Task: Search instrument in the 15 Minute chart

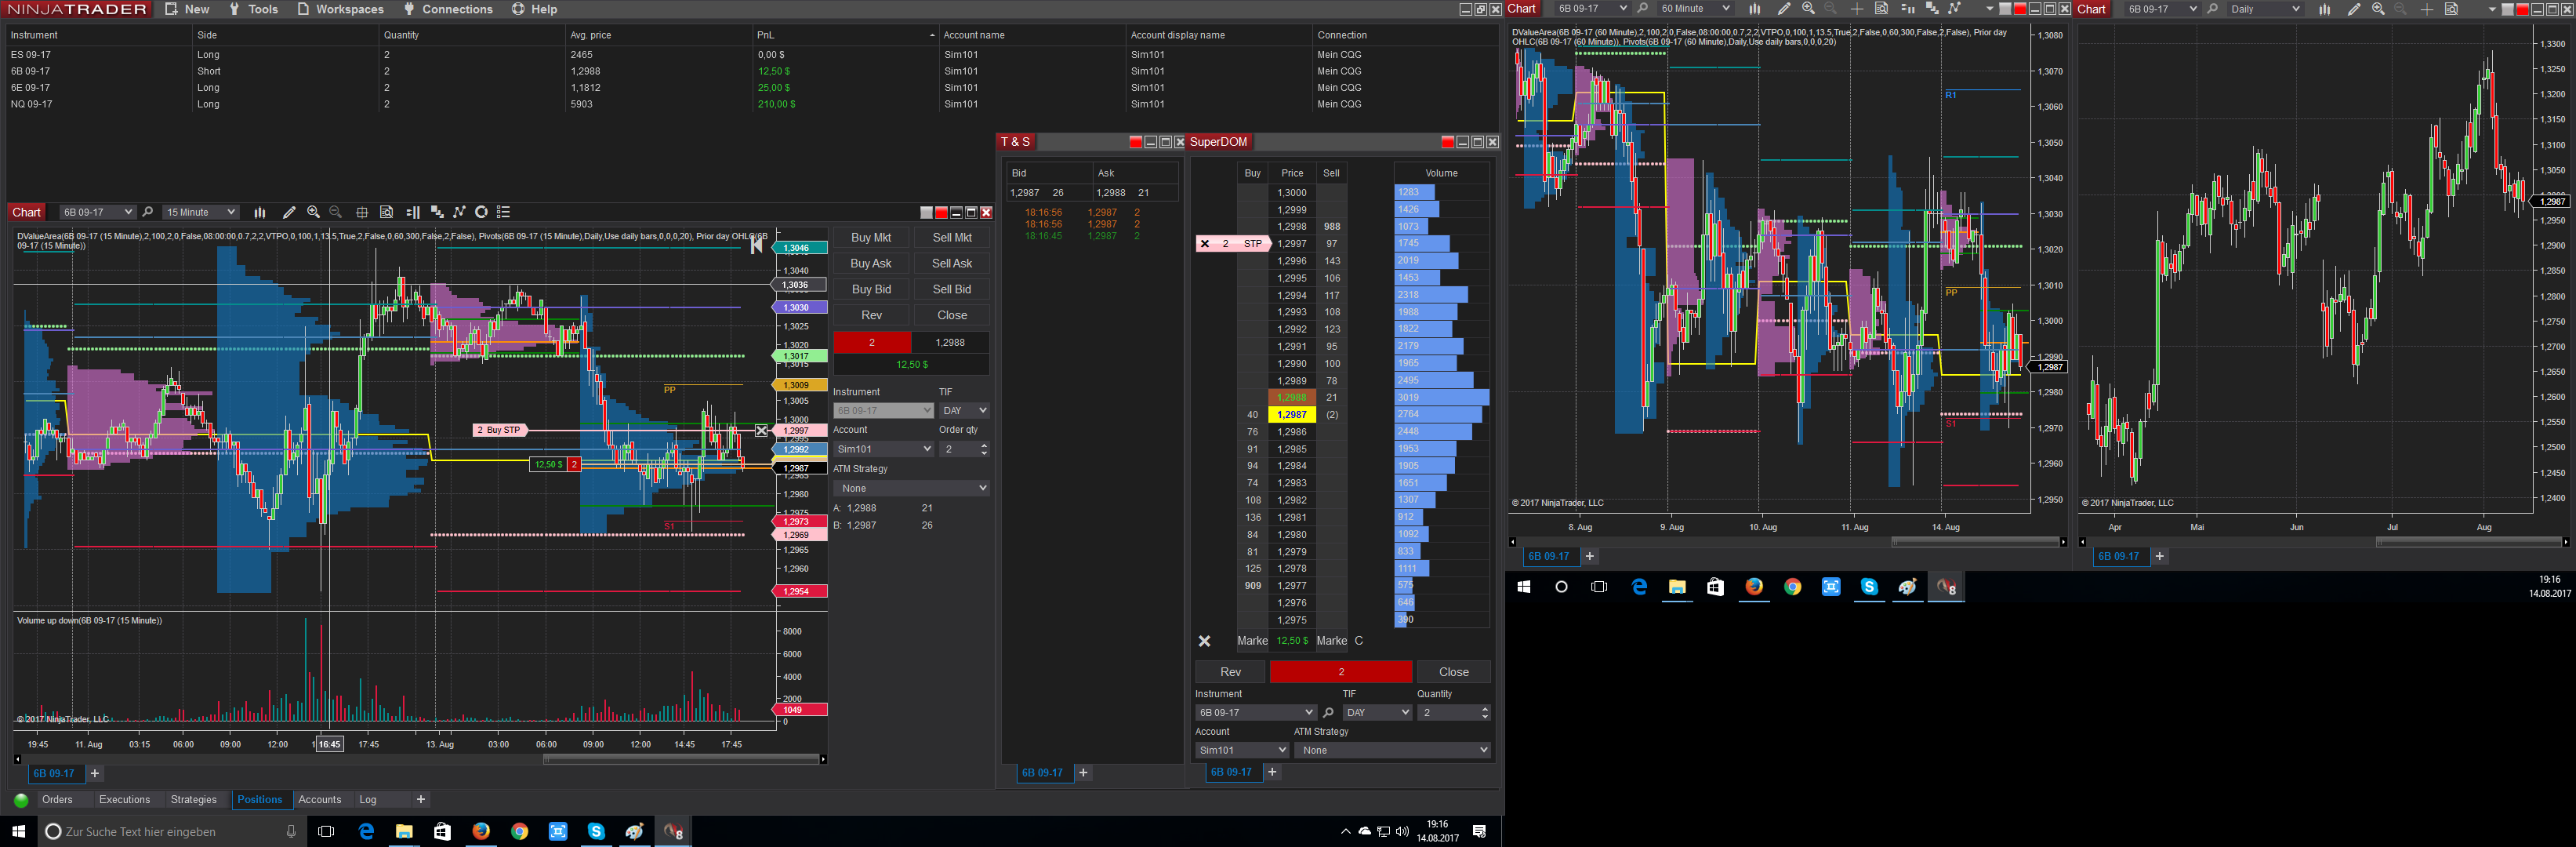Action: click(148, 212)
